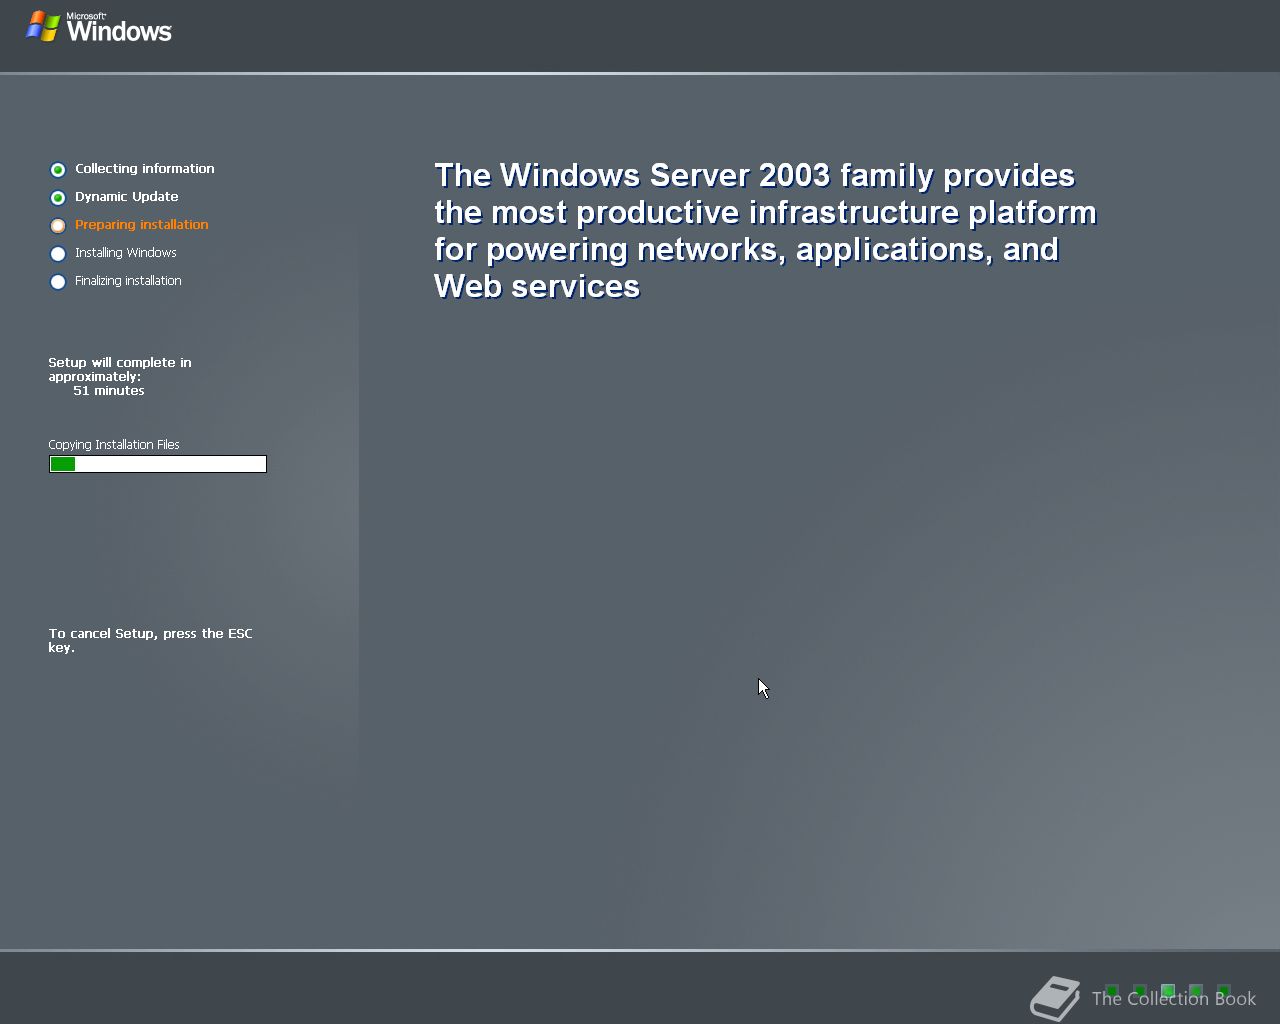Click the "Installing Windows" step label
Image resolution: width=1280 pixels, height=1024 pixels.
point(126,253)
